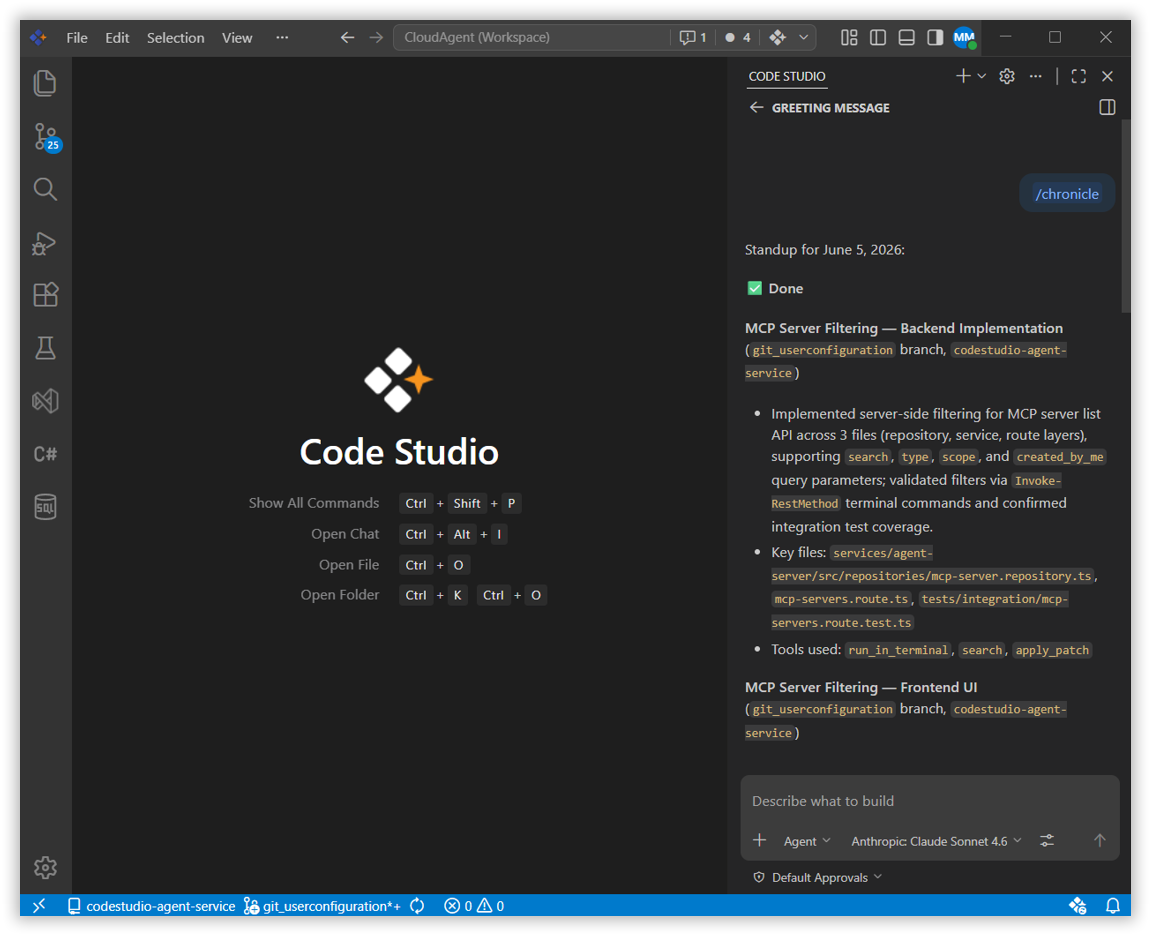The image size is (1151, 936).
Task: Expand the new chat chevron dropdown
Action: [982, 76]
